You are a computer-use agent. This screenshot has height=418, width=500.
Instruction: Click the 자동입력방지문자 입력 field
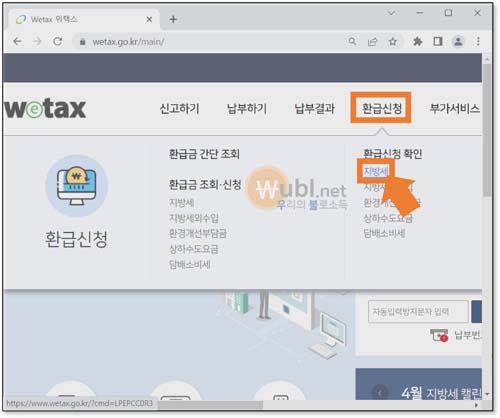[418, 311]
